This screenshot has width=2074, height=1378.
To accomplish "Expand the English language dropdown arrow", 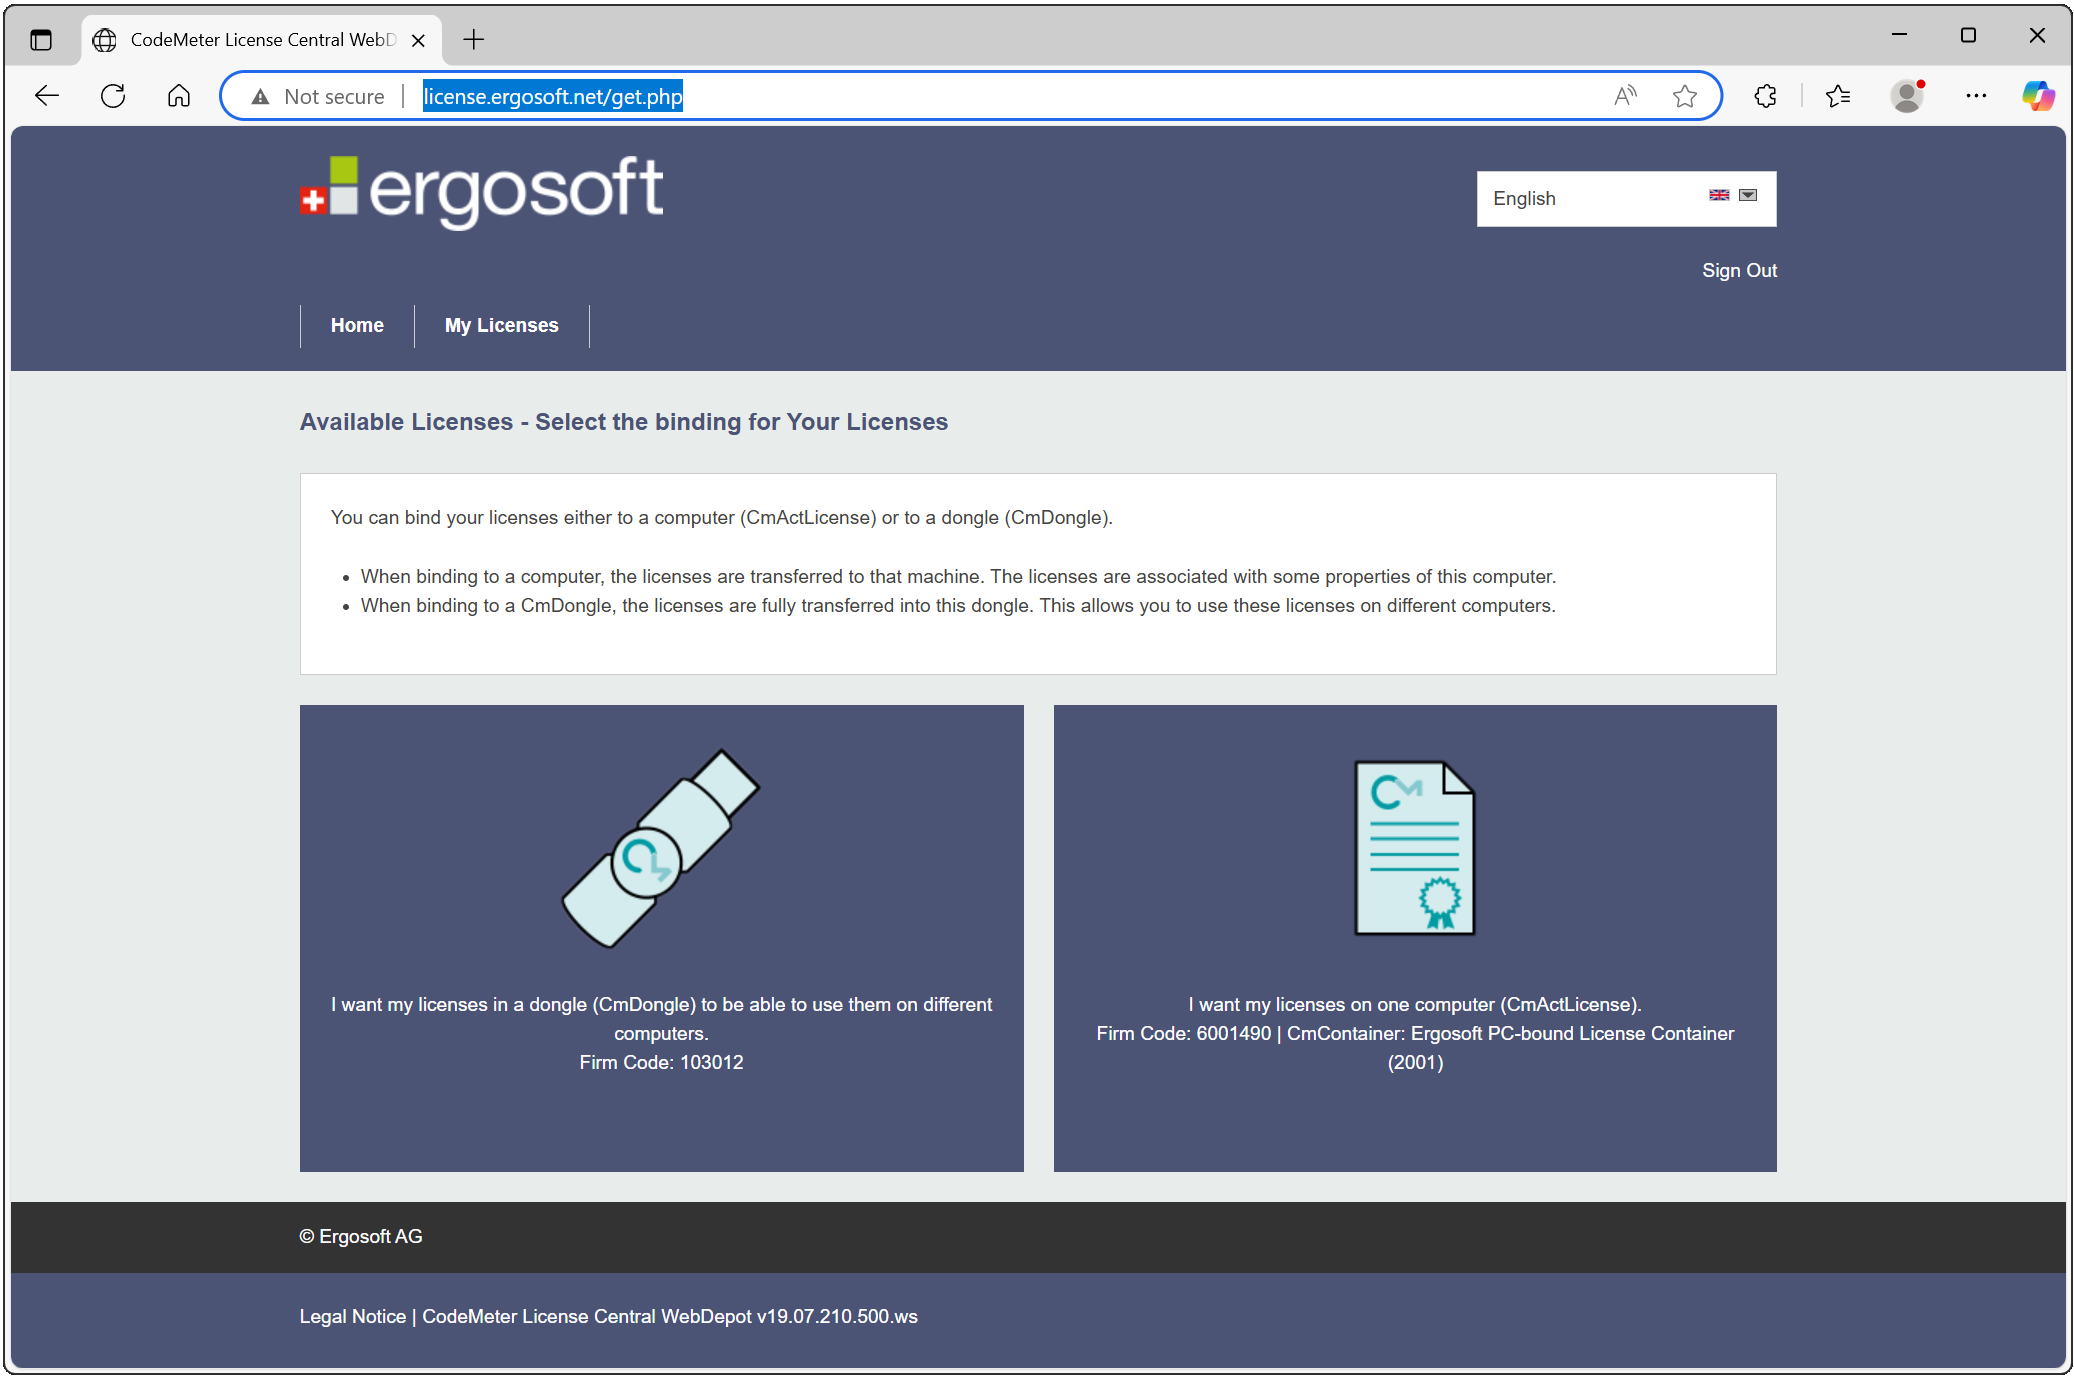I will click(1748, 195).
